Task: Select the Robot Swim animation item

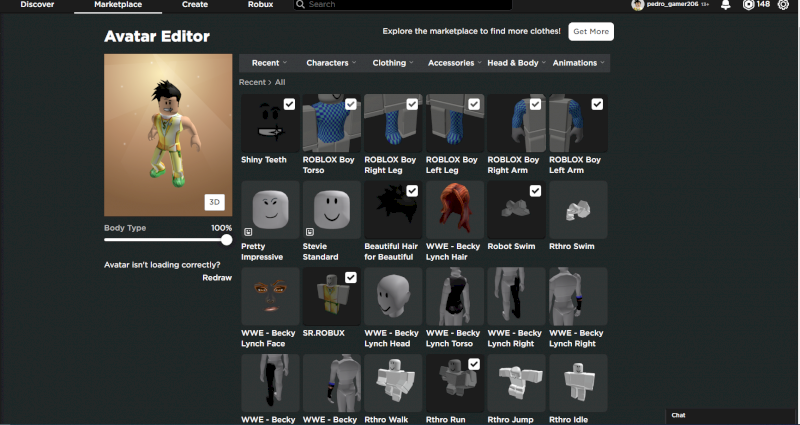Action: 516,209
